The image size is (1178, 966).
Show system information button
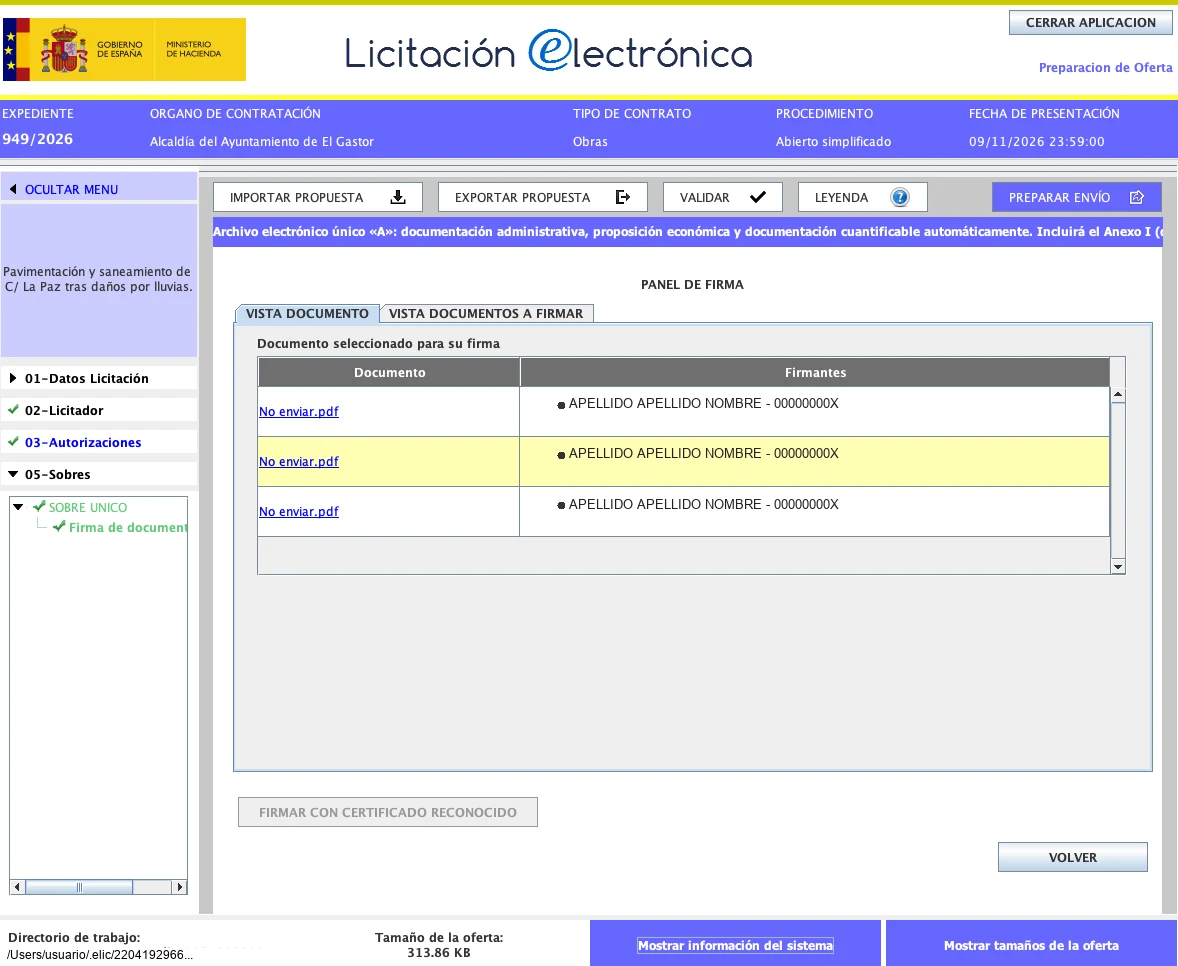pyautogui.click(x=735, y=945)
